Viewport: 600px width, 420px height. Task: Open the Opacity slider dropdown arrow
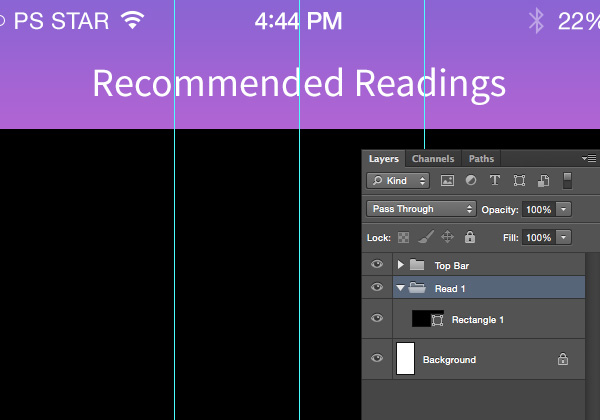pyautogui.click(x=563, y=209)
